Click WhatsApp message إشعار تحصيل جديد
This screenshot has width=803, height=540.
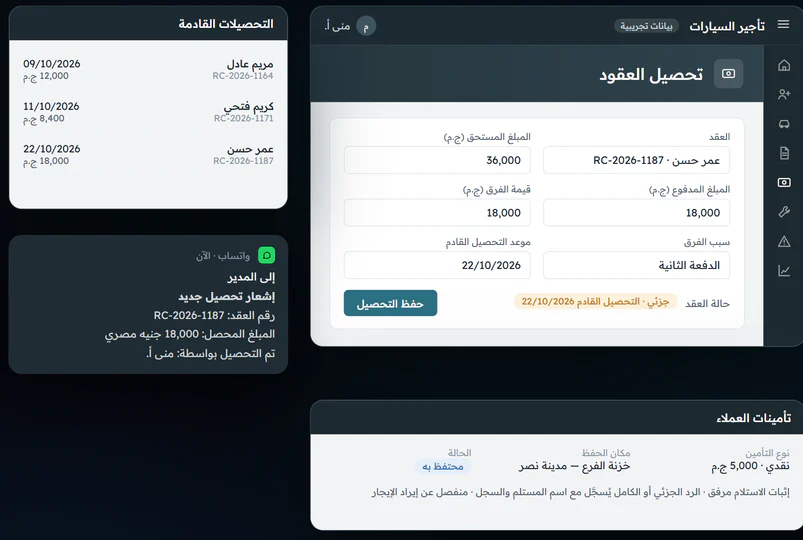(226, 297)
